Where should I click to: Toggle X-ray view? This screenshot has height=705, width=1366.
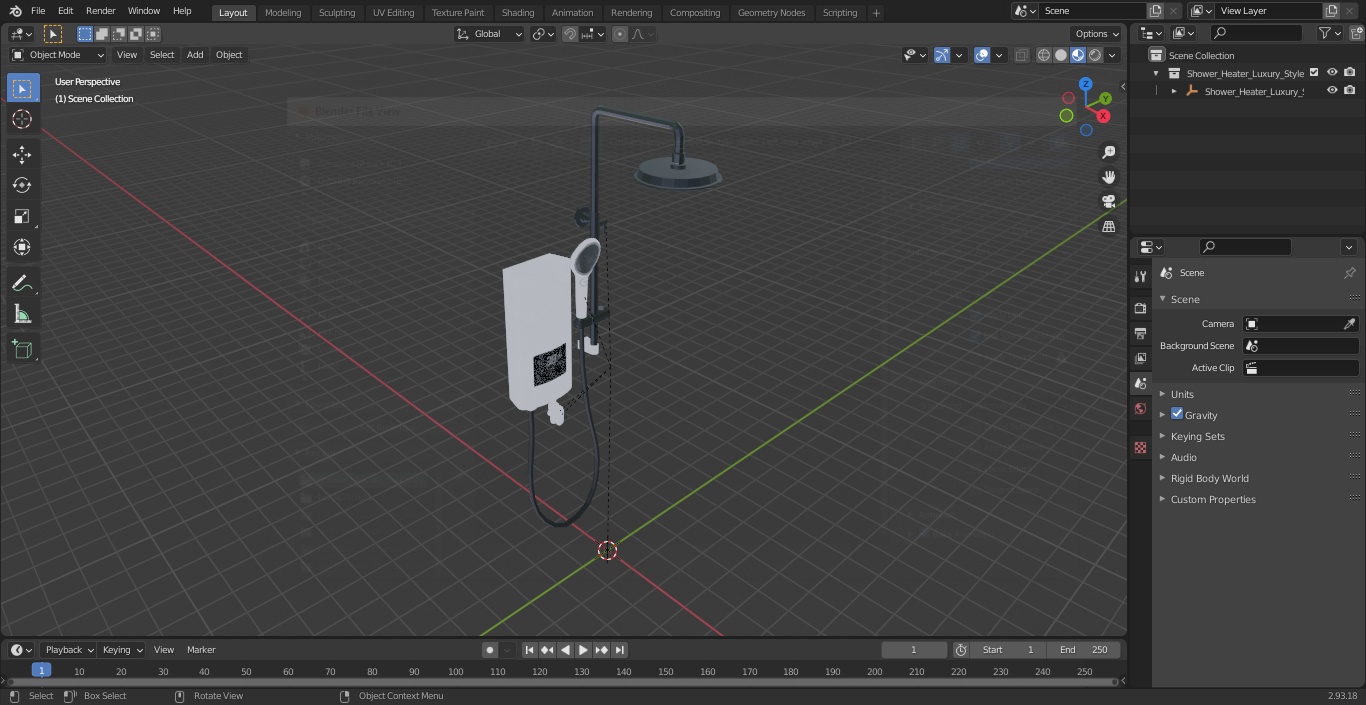[x=1021, y=55]
